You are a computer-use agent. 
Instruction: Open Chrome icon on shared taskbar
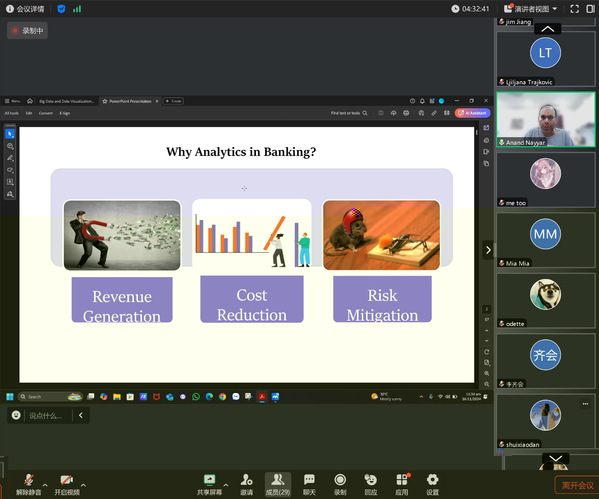(222, 397)
